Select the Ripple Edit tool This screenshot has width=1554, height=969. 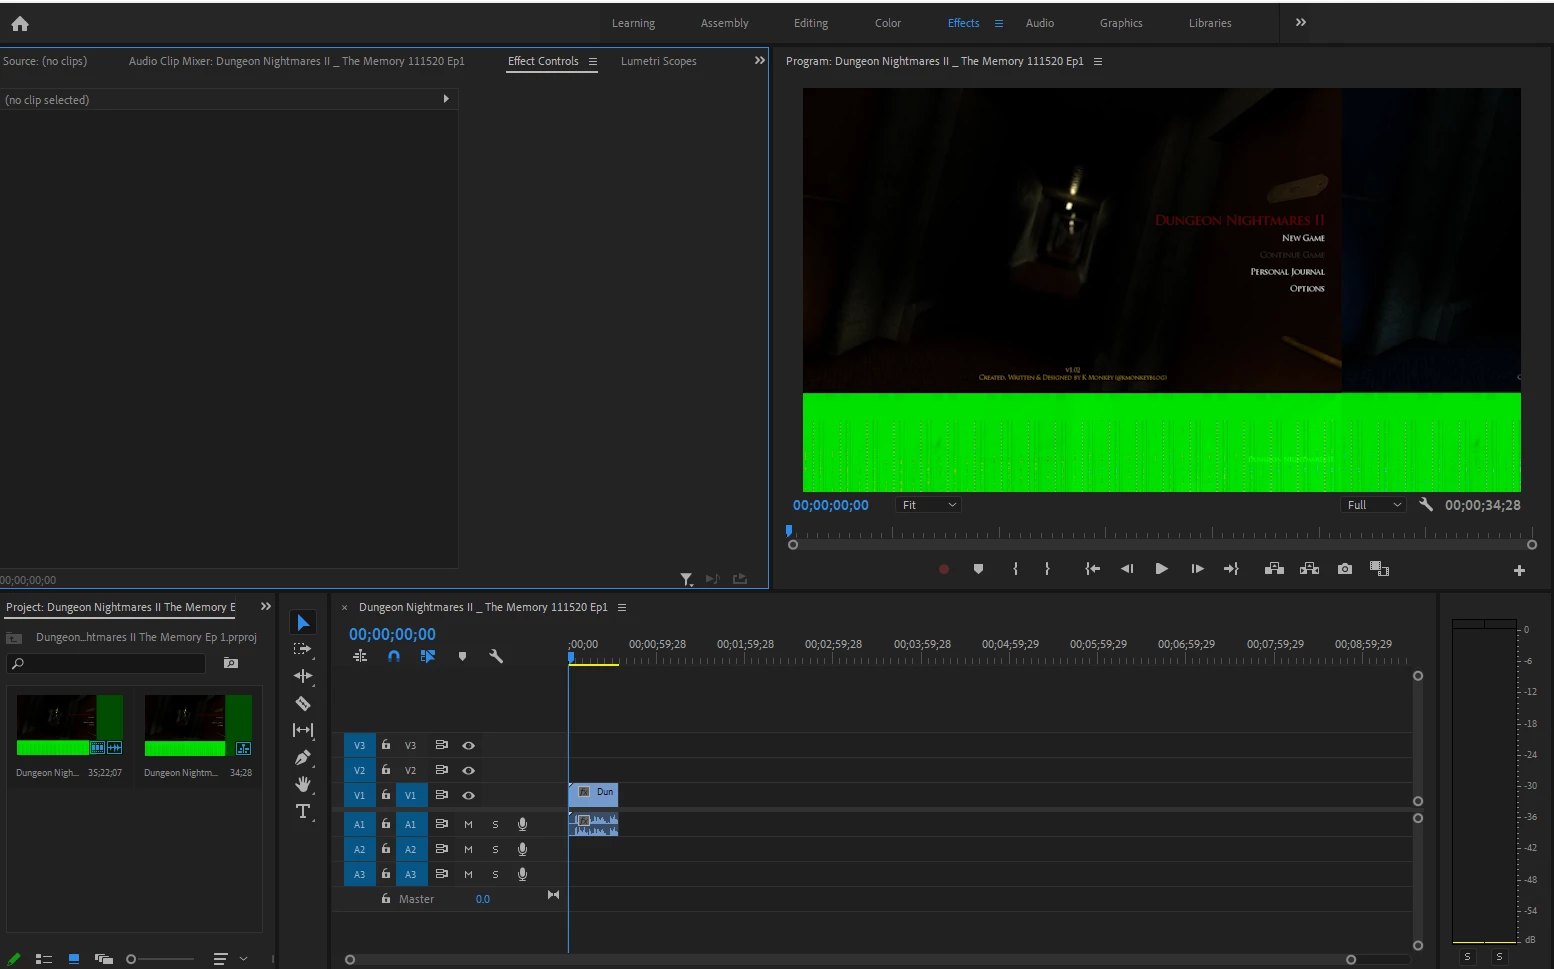point(303,676)
